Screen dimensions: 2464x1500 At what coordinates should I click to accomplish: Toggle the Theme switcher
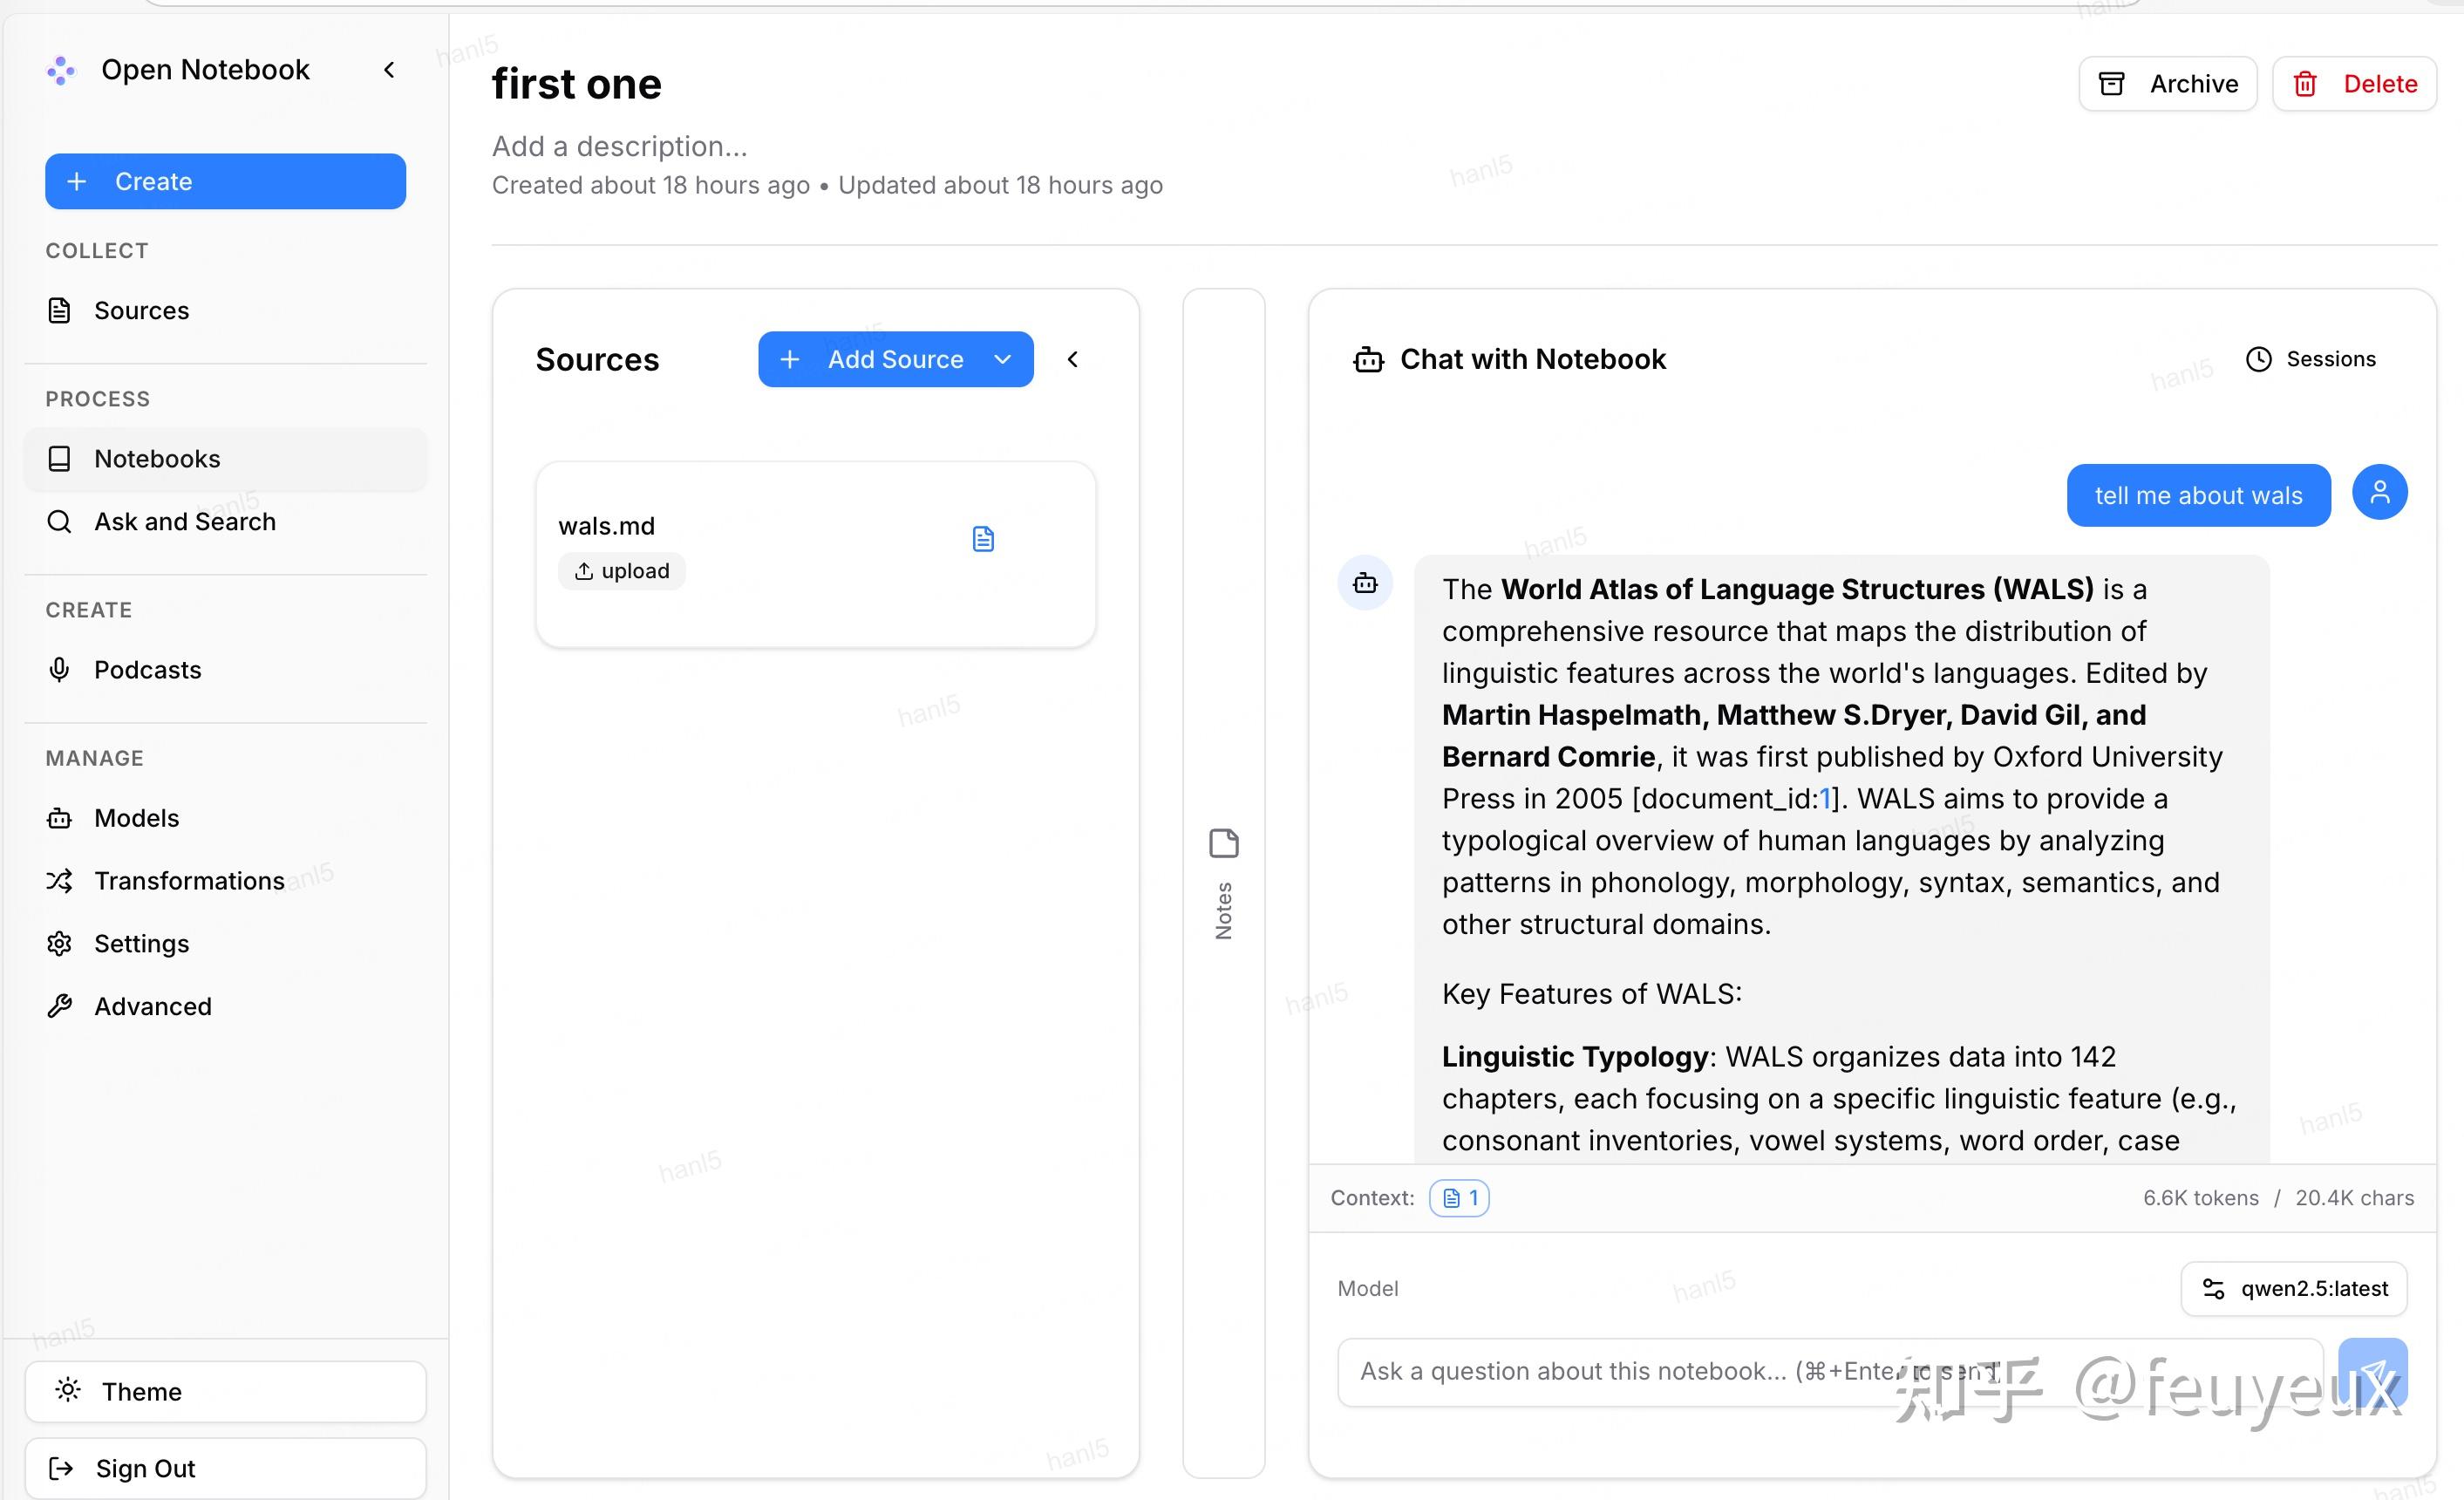click(x=226, y=1391)
